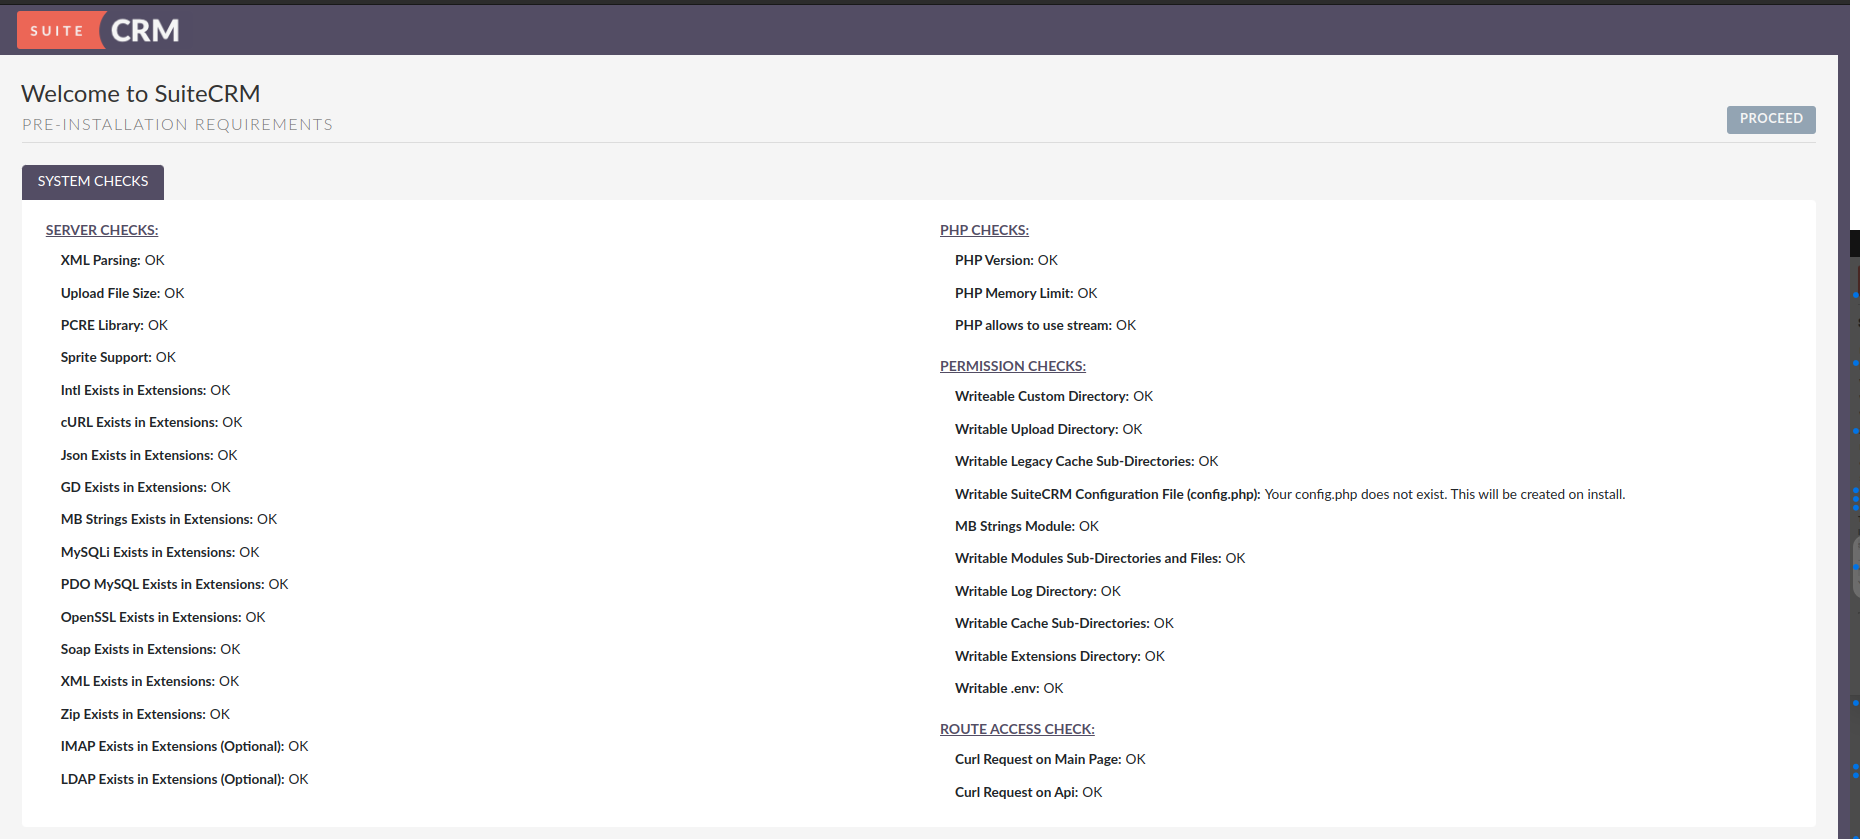Select the SYSTEM CHECKS tab

(x=93, y=181)
